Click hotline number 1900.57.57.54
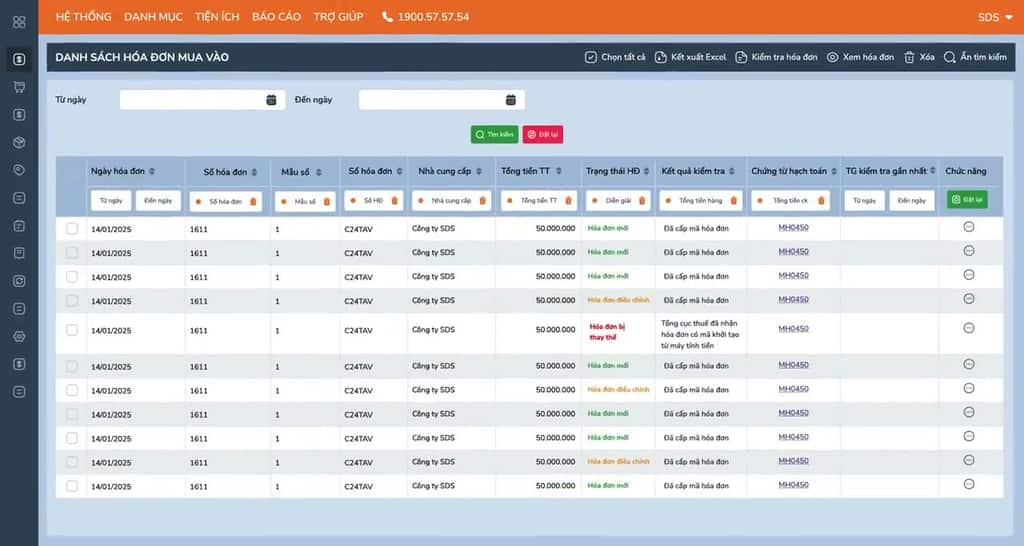This screenshot has width=1024, height=546. click(x=433, y=17)
